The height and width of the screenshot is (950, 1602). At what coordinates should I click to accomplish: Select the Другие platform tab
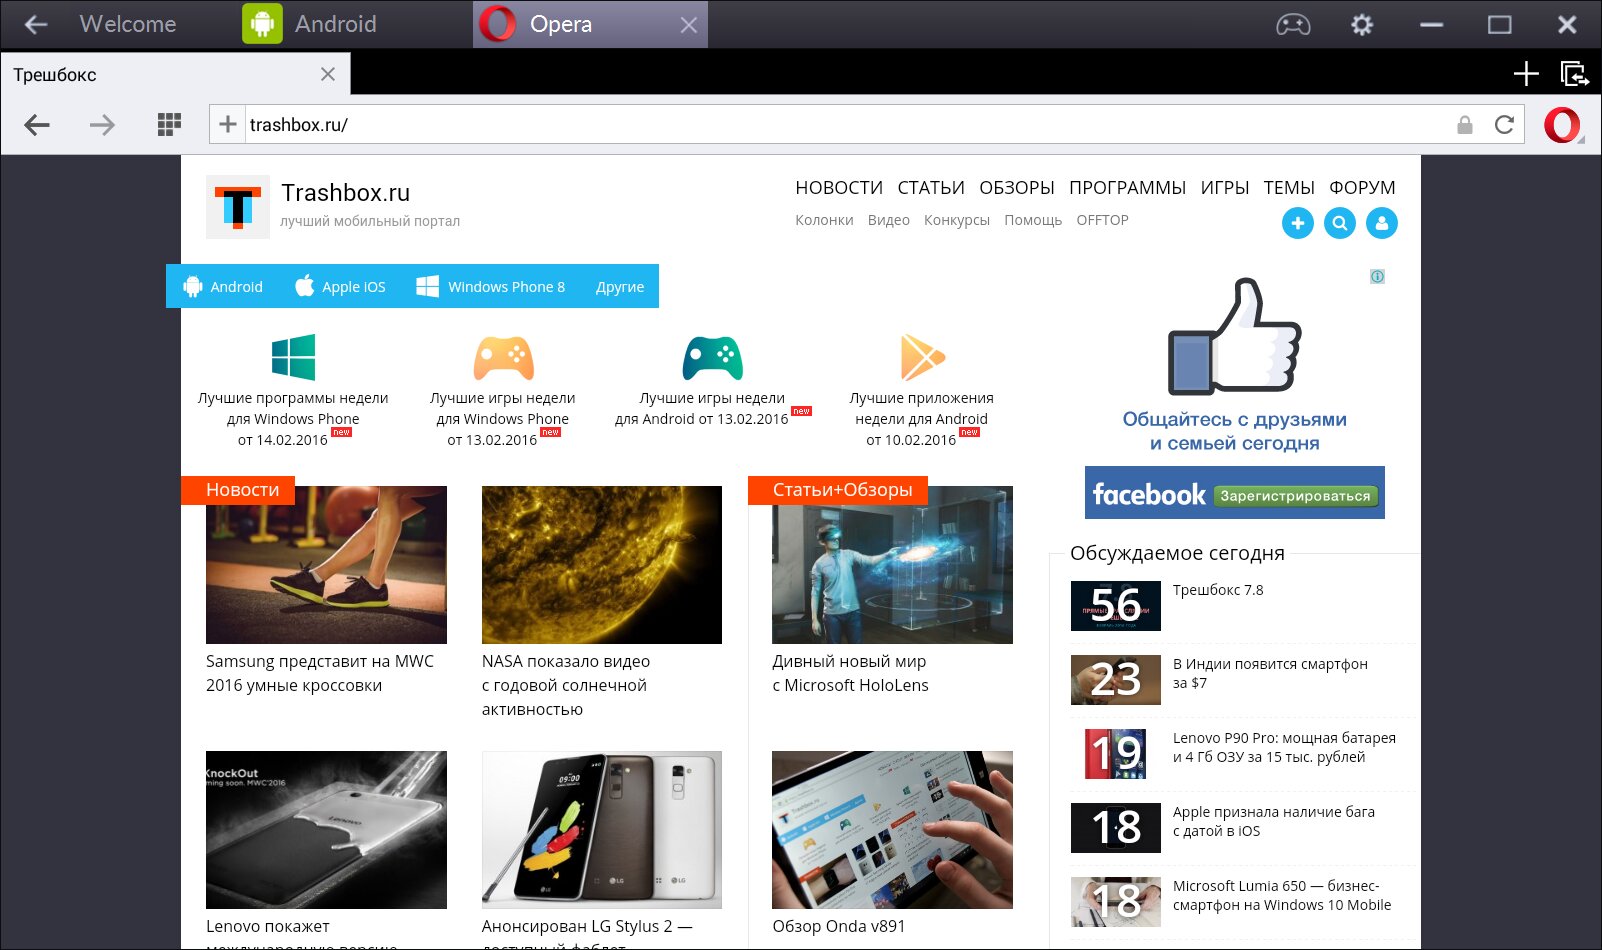(x=620, y=286)
